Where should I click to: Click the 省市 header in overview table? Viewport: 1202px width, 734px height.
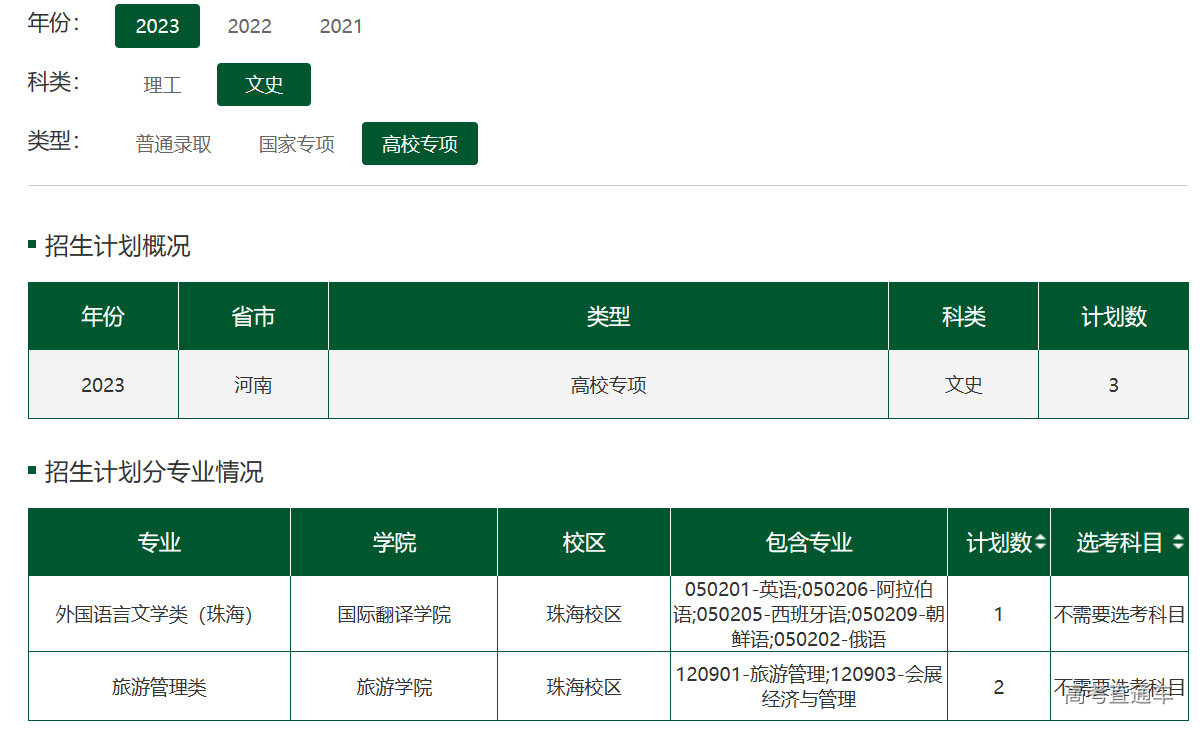pyautogui.click(x=253, y=317)
